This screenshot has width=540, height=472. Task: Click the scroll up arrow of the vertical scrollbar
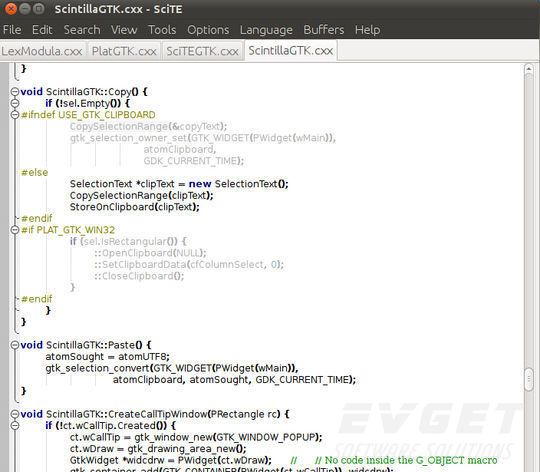tap(529, 69)
